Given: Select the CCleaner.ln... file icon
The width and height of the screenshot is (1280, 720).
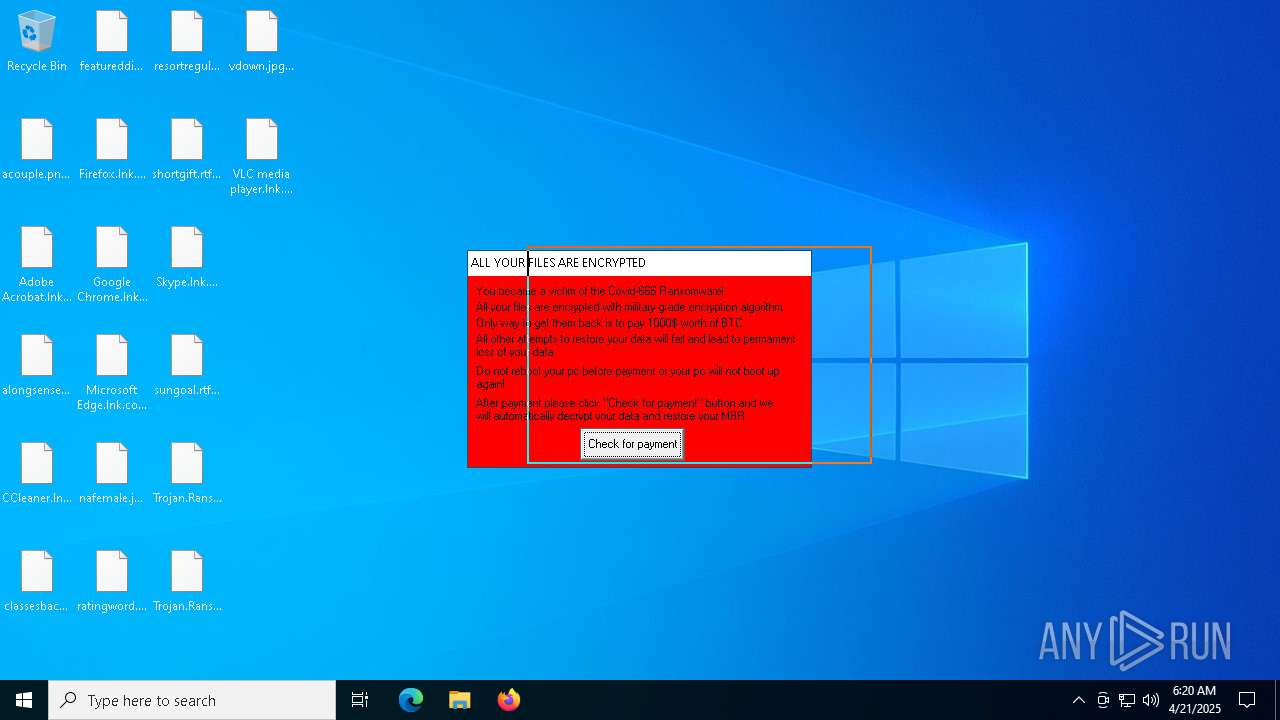Looking at the screenshot, I should point(37,473).
